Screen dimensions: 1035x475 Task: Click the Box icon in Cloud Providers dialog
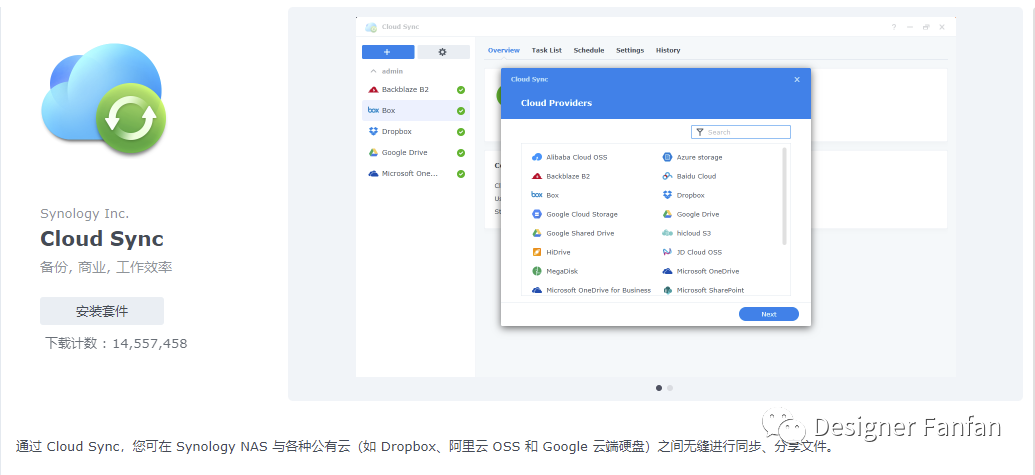[x=537, y=195]
